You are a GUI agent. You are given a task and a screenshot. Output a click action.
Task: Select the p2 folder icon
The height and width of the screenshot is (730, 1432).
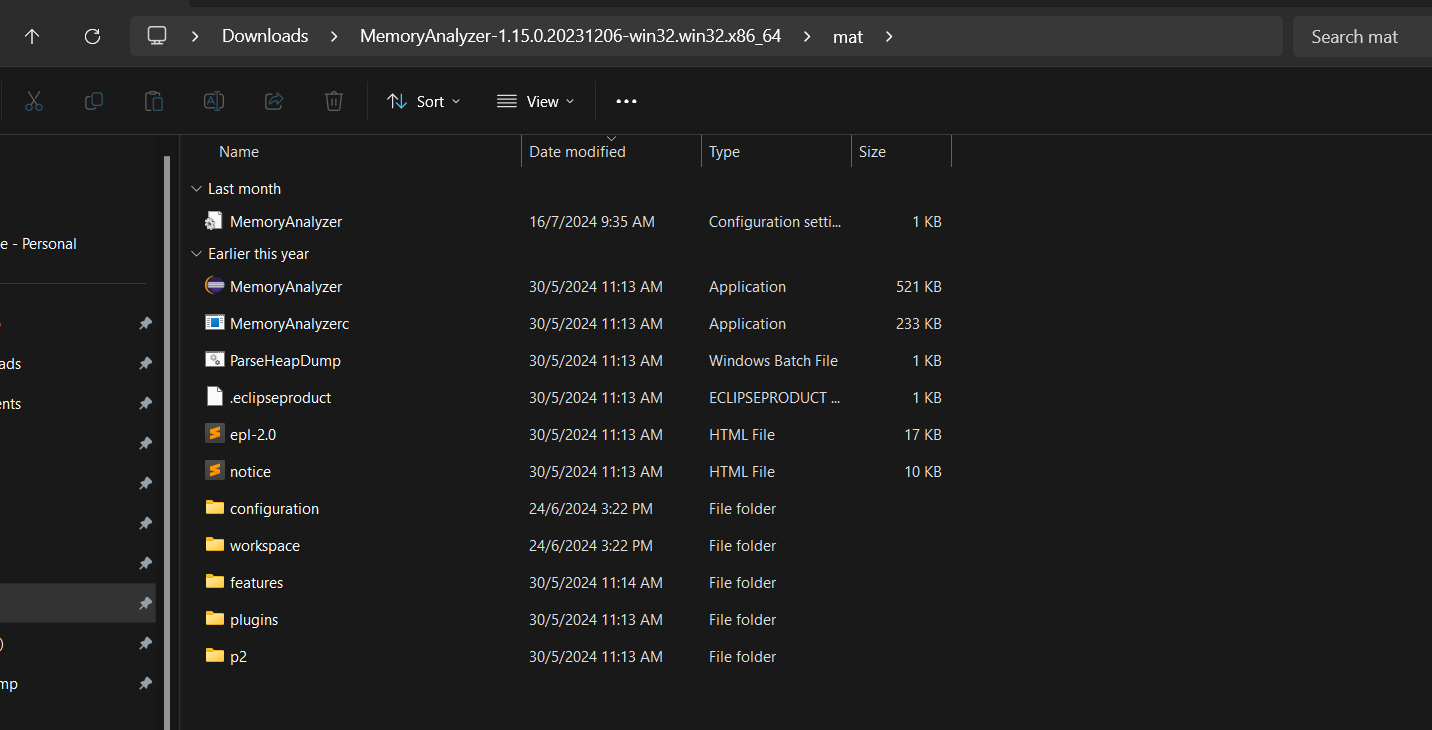point(214,656)
